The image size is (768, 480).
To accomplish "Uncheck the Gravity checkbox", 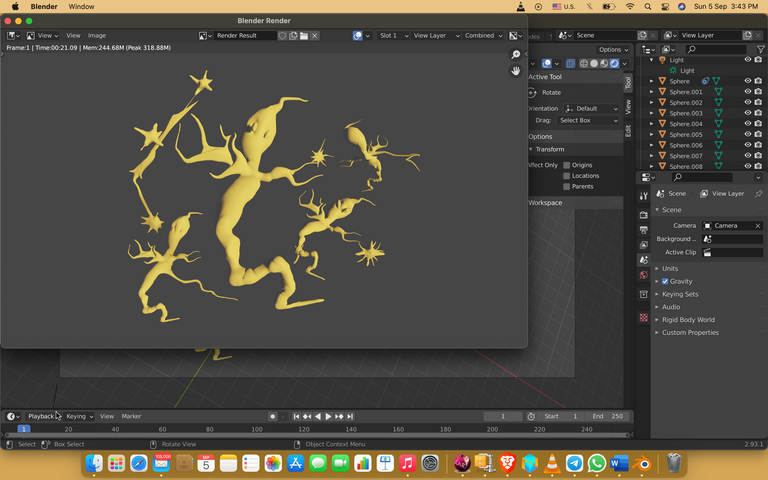I will tap(665, 282).
